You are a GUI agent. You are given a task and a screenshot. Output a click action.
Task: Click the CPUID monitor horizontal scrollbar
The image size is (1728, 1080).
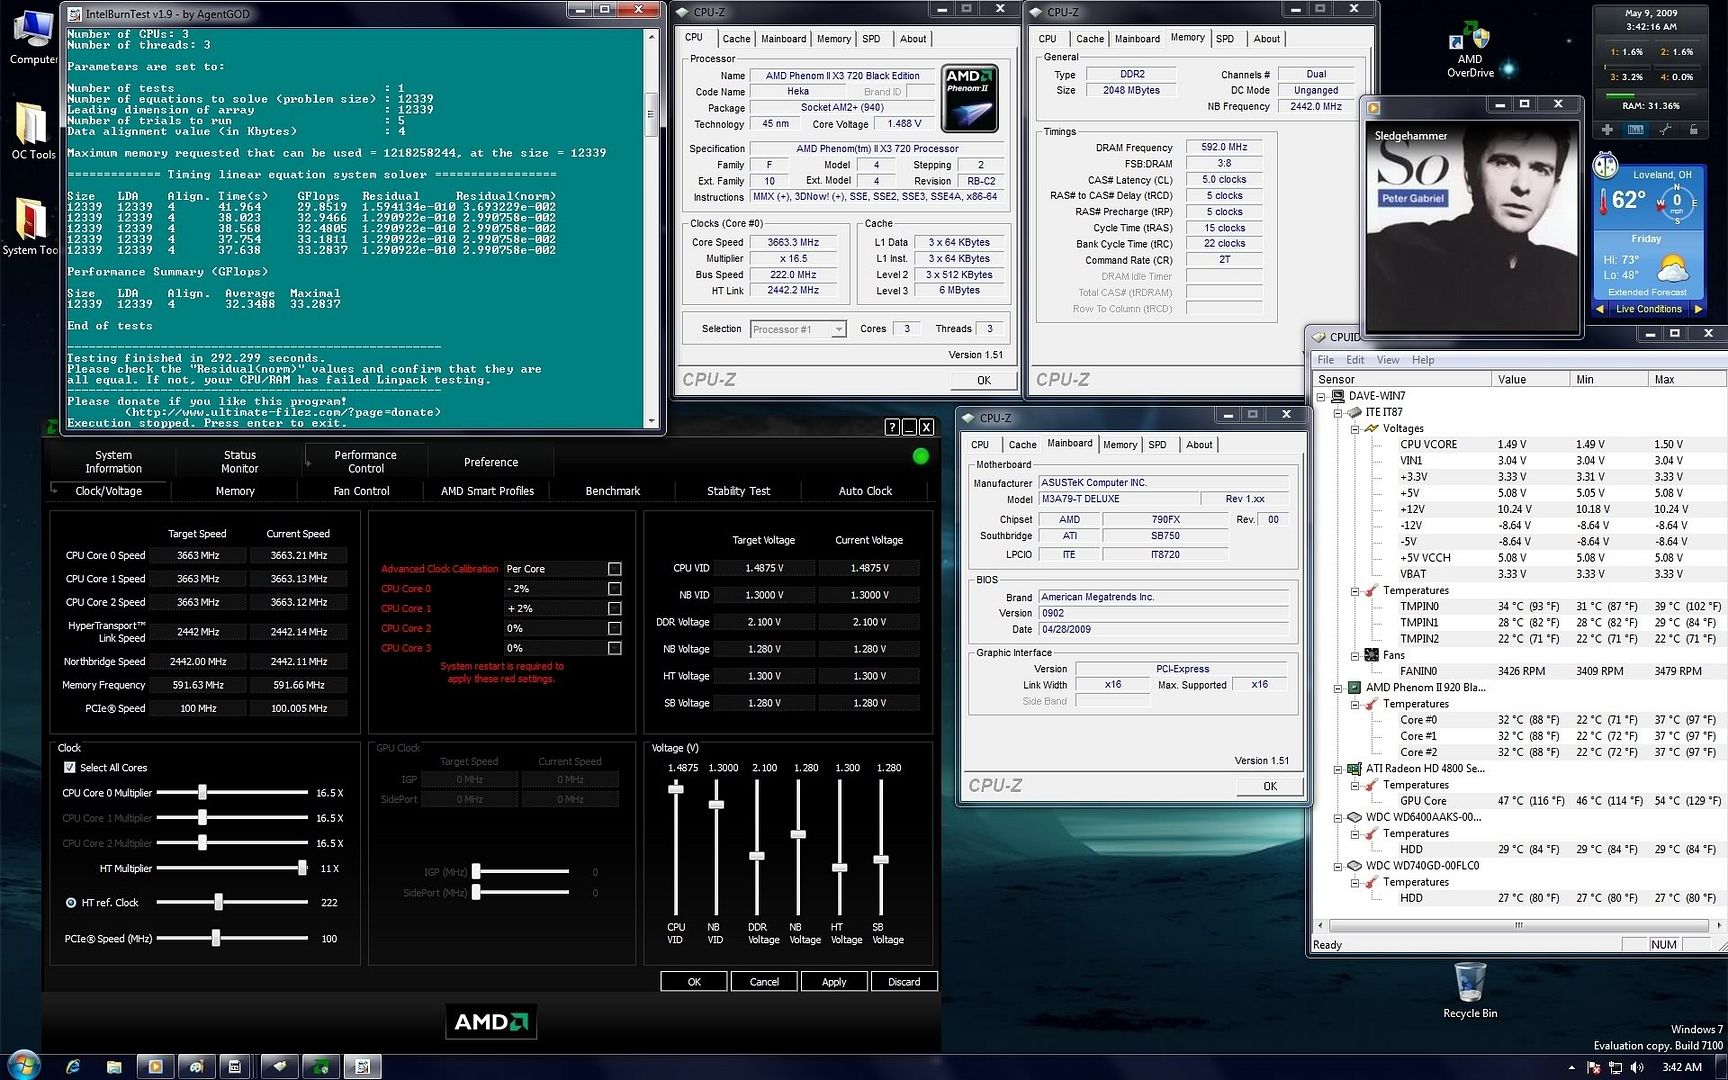tap(1519, 925)
